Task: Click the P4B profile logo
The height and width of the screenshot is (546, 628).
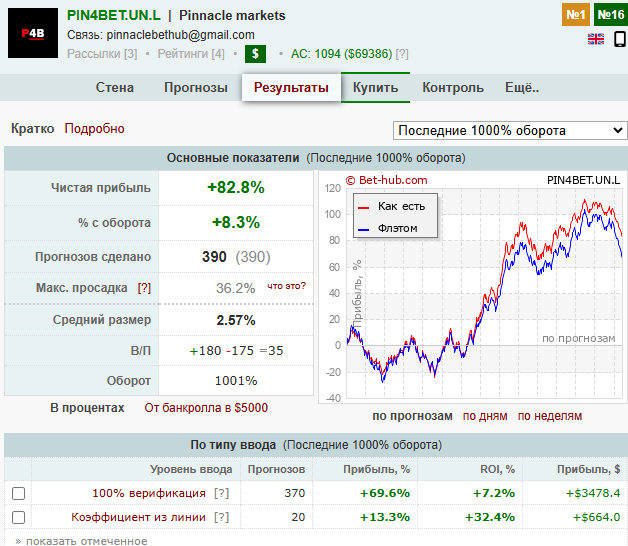Action: pos(33,33)
